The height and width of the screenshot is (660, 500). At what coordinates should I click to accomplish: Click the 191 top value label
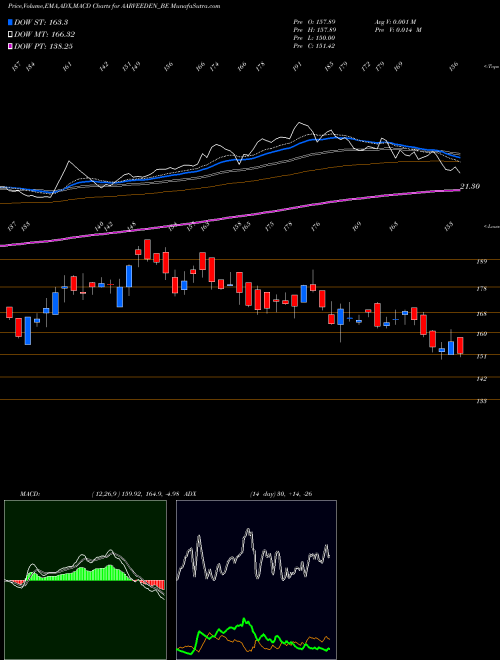[298, 67]
